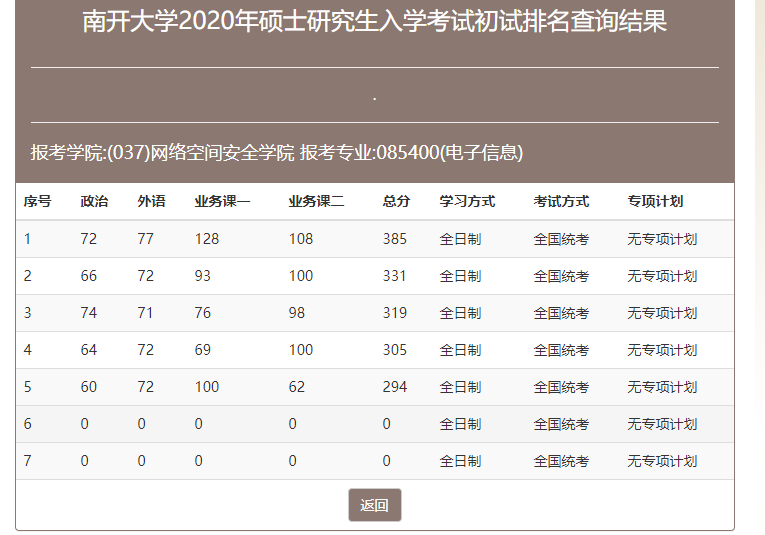The image size is (765, 535).
Task: Click the 考试方式 column header
Action: 561,201
